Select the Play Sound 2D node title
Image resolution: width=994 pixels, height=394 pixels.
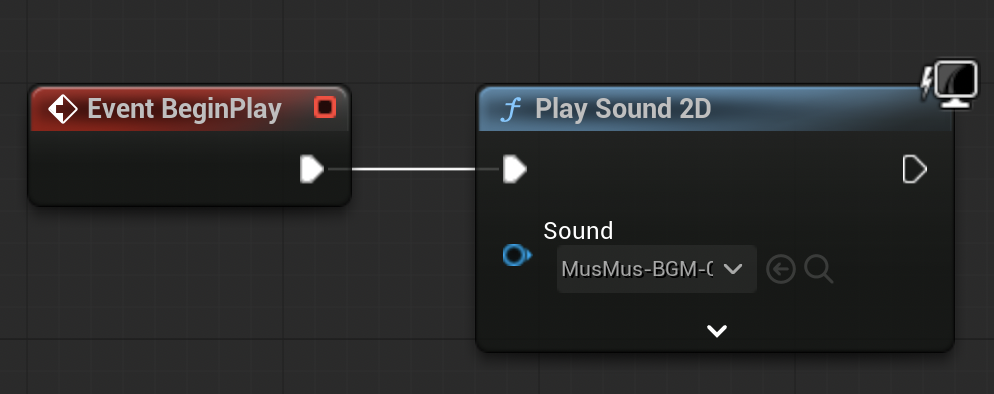623,109
